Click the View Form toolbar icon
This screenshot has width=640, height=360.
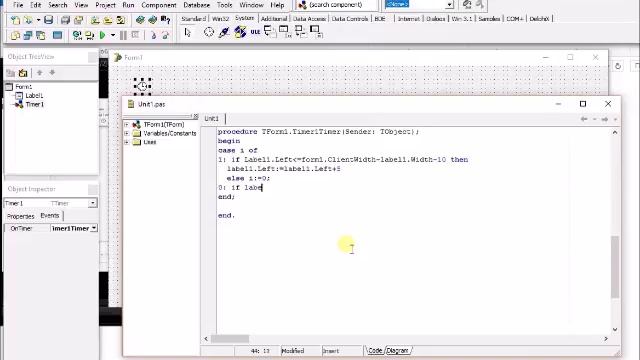click(28, 36)
